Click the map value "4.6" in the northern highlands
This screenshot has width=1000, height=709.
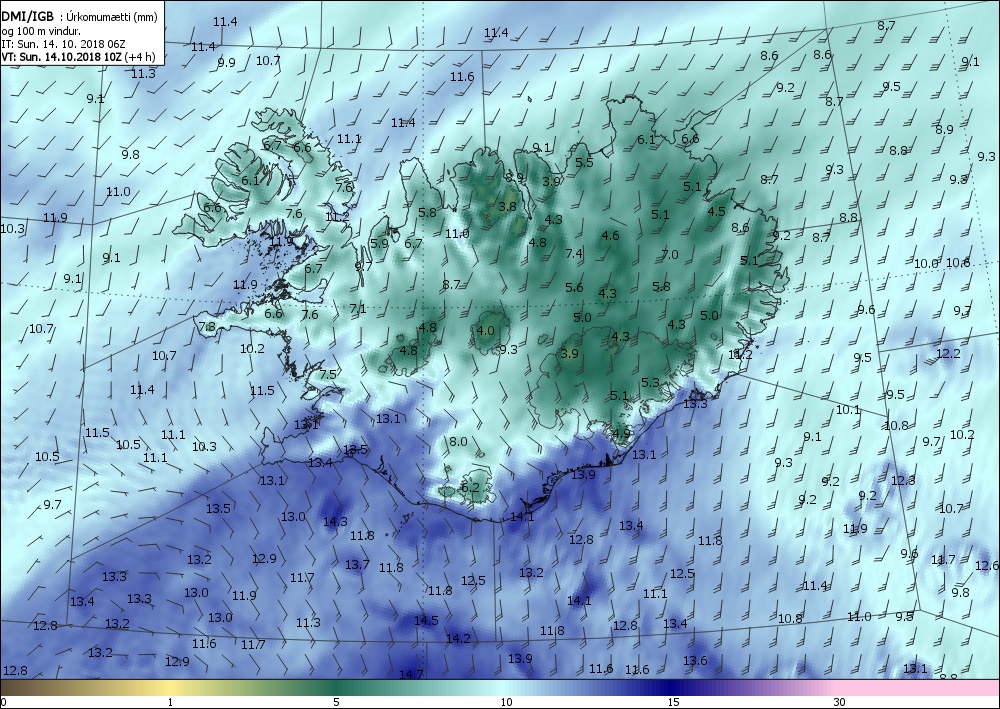(610, 235)
